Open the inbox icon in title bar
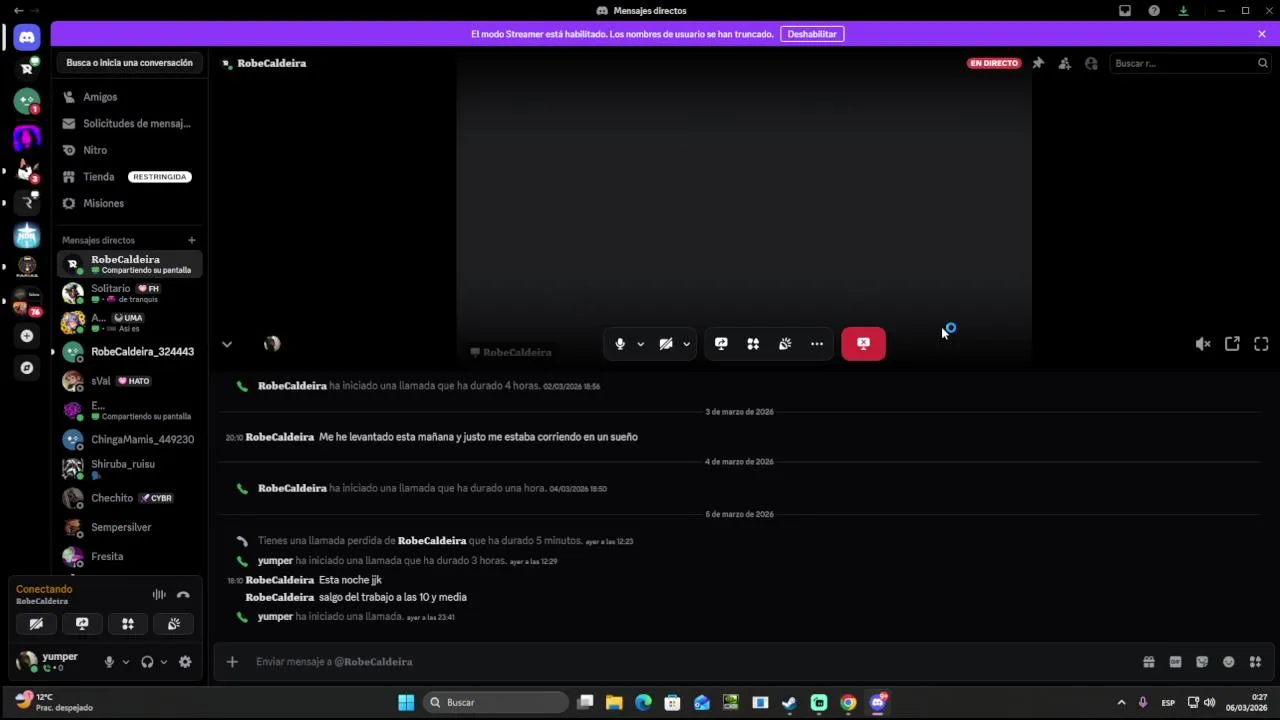 (1125, 11)
